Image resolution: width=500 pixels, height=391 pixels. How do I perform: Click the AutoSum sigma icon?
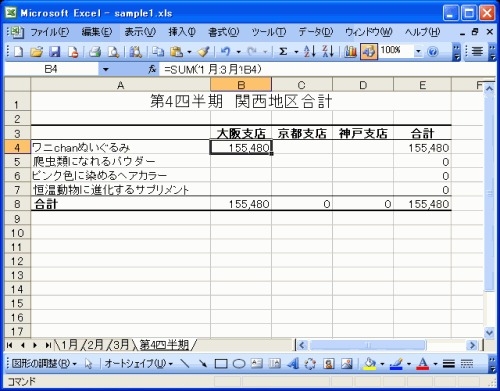283,52
